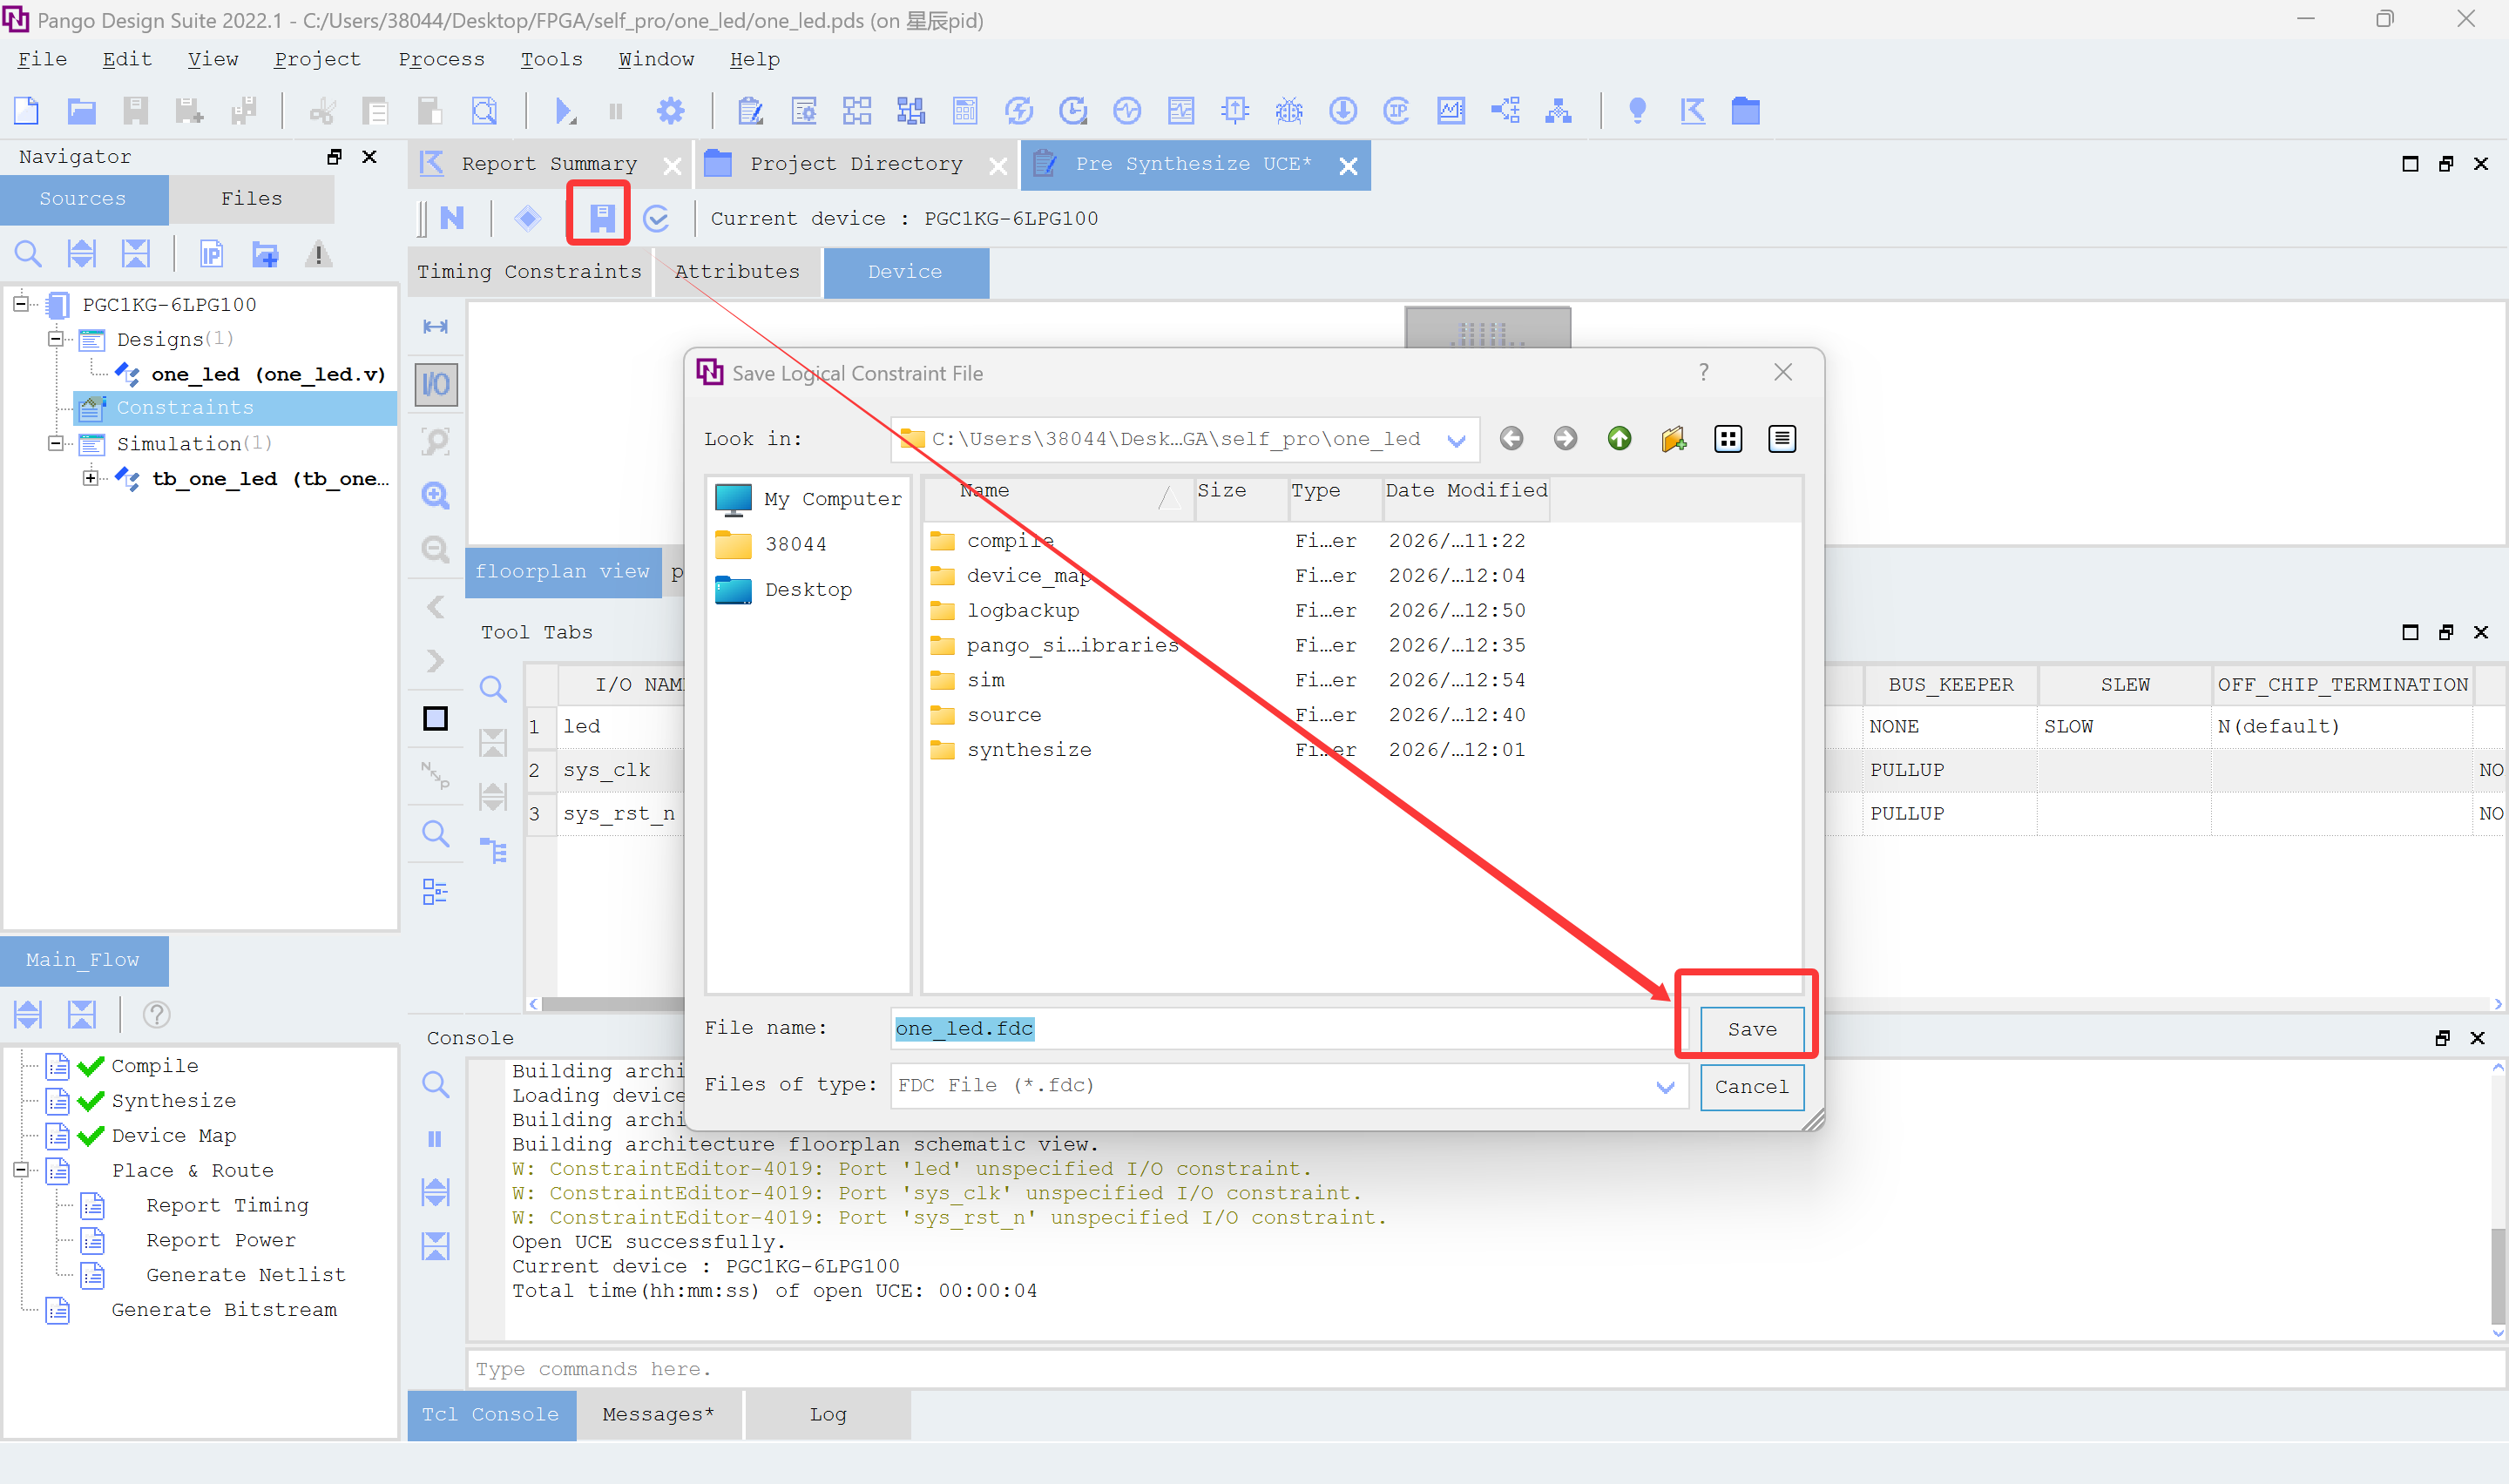
Task: Switch to Messages tab
Action: (657, 1413)
